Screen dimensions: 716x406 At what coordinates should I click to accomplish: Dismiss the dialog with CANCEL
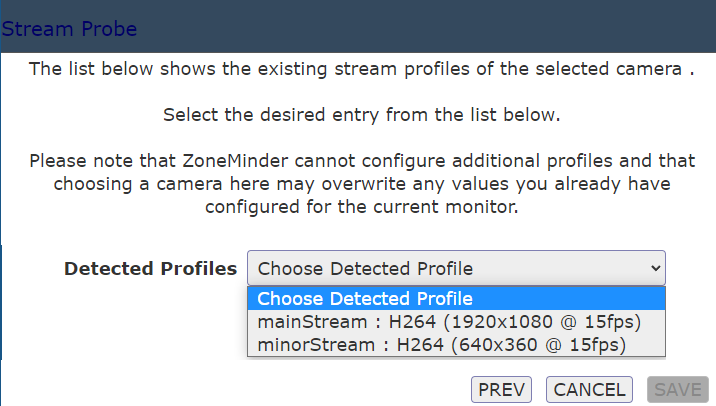tap(589, 390)
